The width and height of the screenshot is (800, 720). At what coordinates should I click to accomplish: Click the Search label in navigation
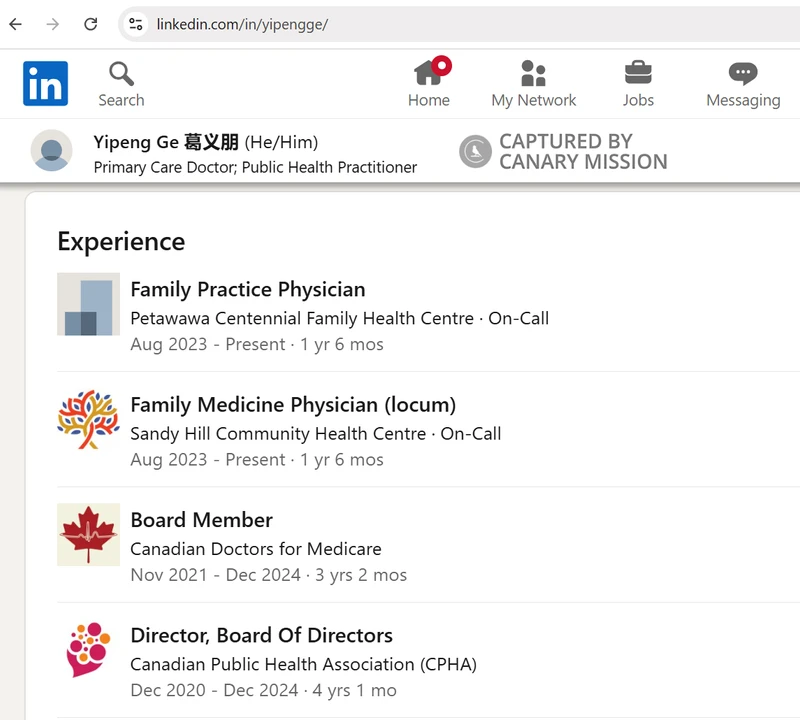click(121, 100)
